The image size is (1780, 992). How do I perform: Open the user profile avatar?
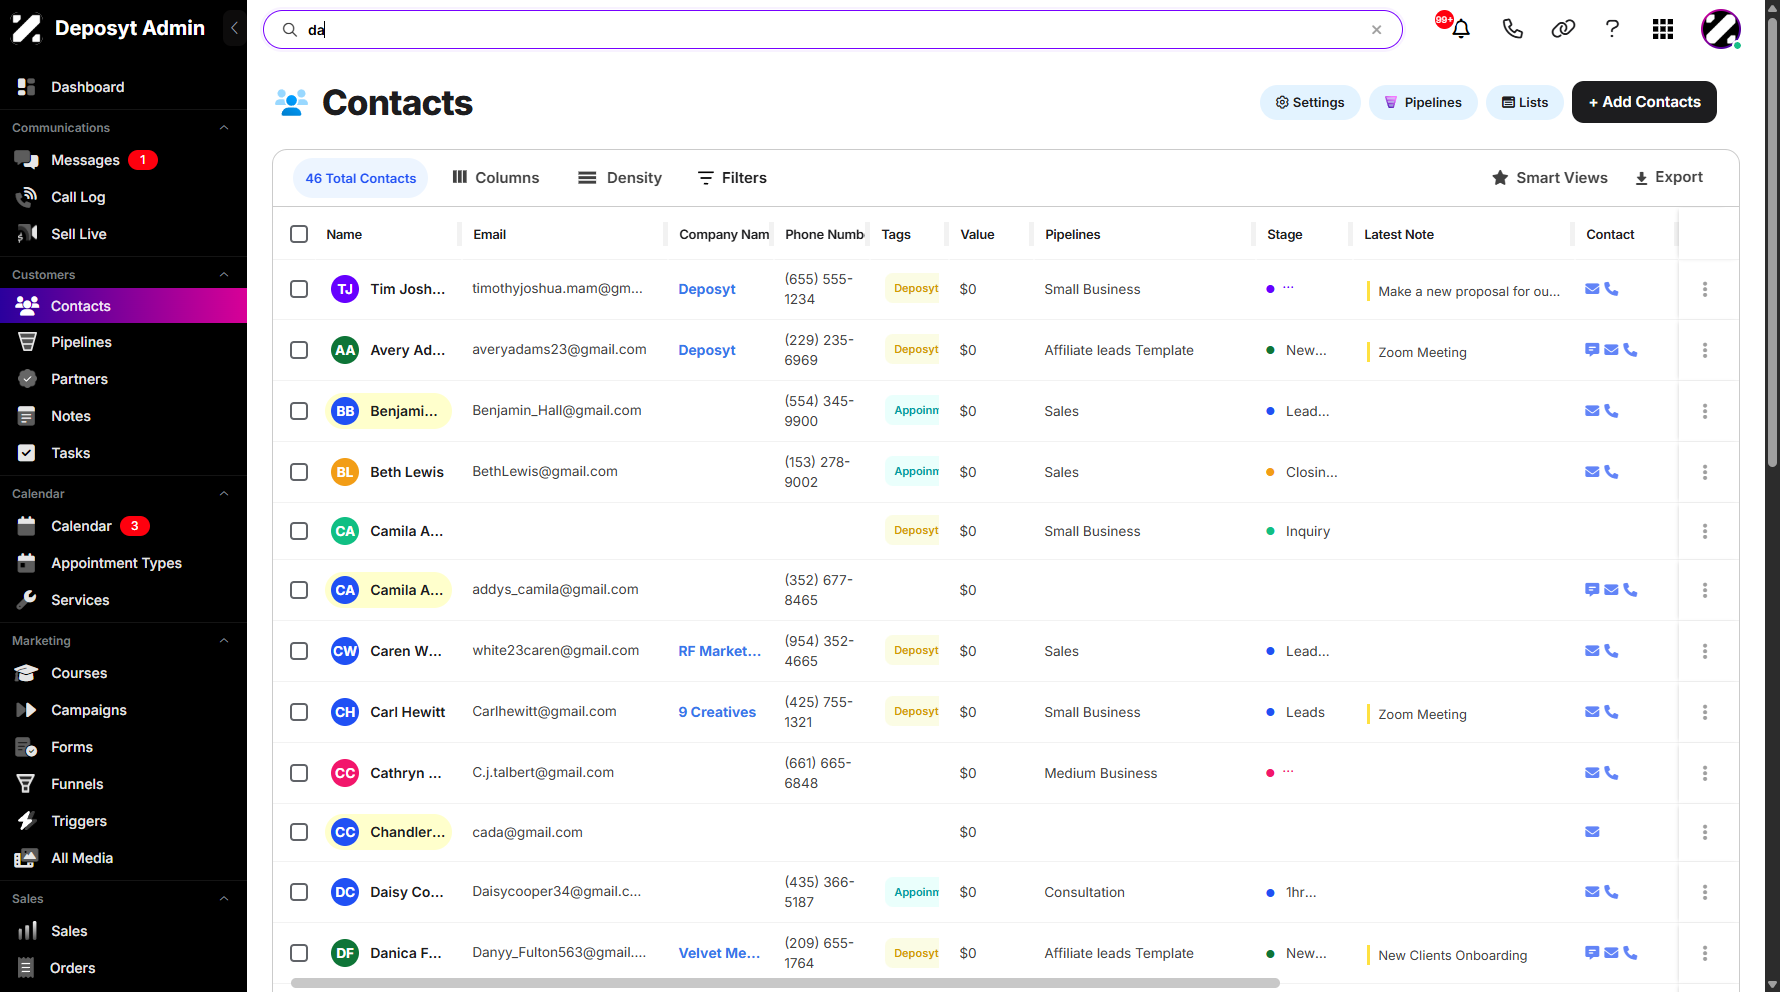point(1721,29)
